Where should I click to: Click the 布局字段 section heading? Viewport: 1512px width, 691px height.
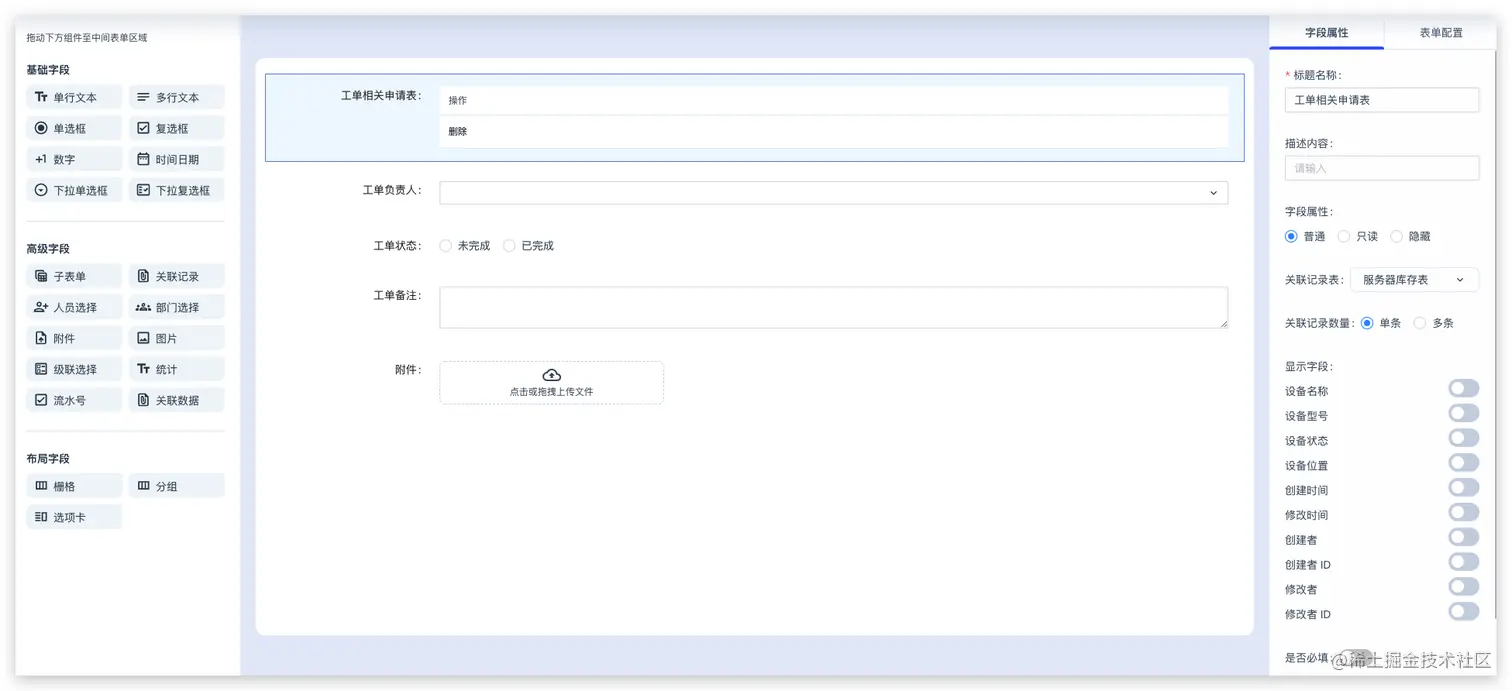(x=48, y=459)
